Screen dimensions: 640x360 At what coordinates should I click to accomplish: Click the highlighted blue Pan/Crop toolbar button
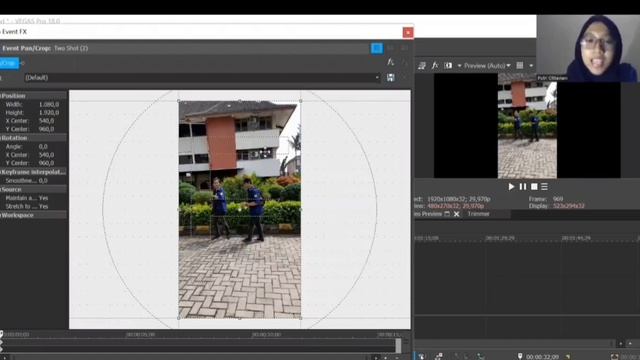377,48
